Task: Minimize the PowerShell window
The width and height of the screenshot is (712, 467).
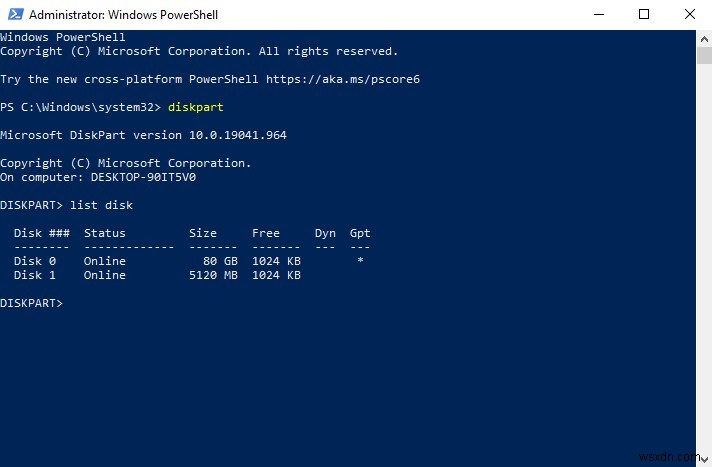Action: (598, 15)
